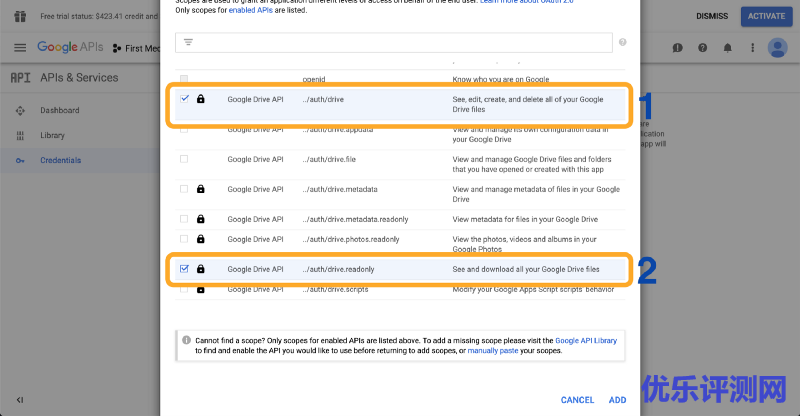Check the ../auth/drive.file scope checkbox
This screenshot has height=416, width=800.
tap(184, 159)
